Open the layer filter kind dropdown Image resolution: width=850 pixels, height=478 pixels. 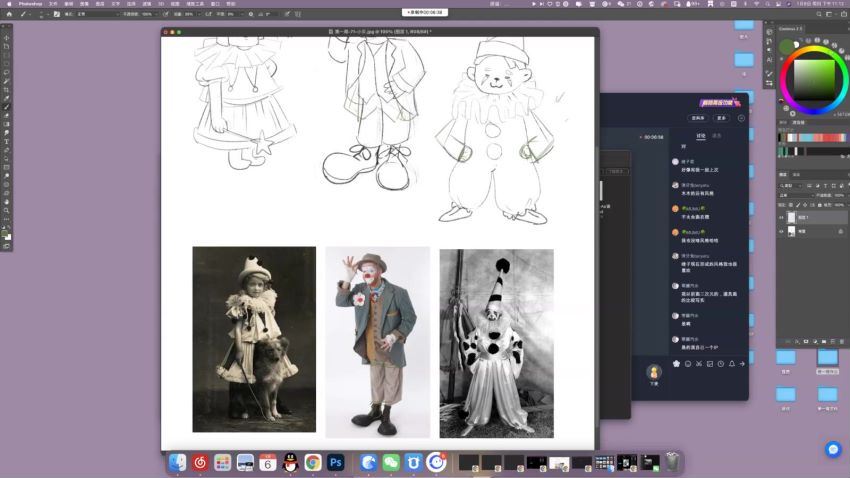pos(790,186)
